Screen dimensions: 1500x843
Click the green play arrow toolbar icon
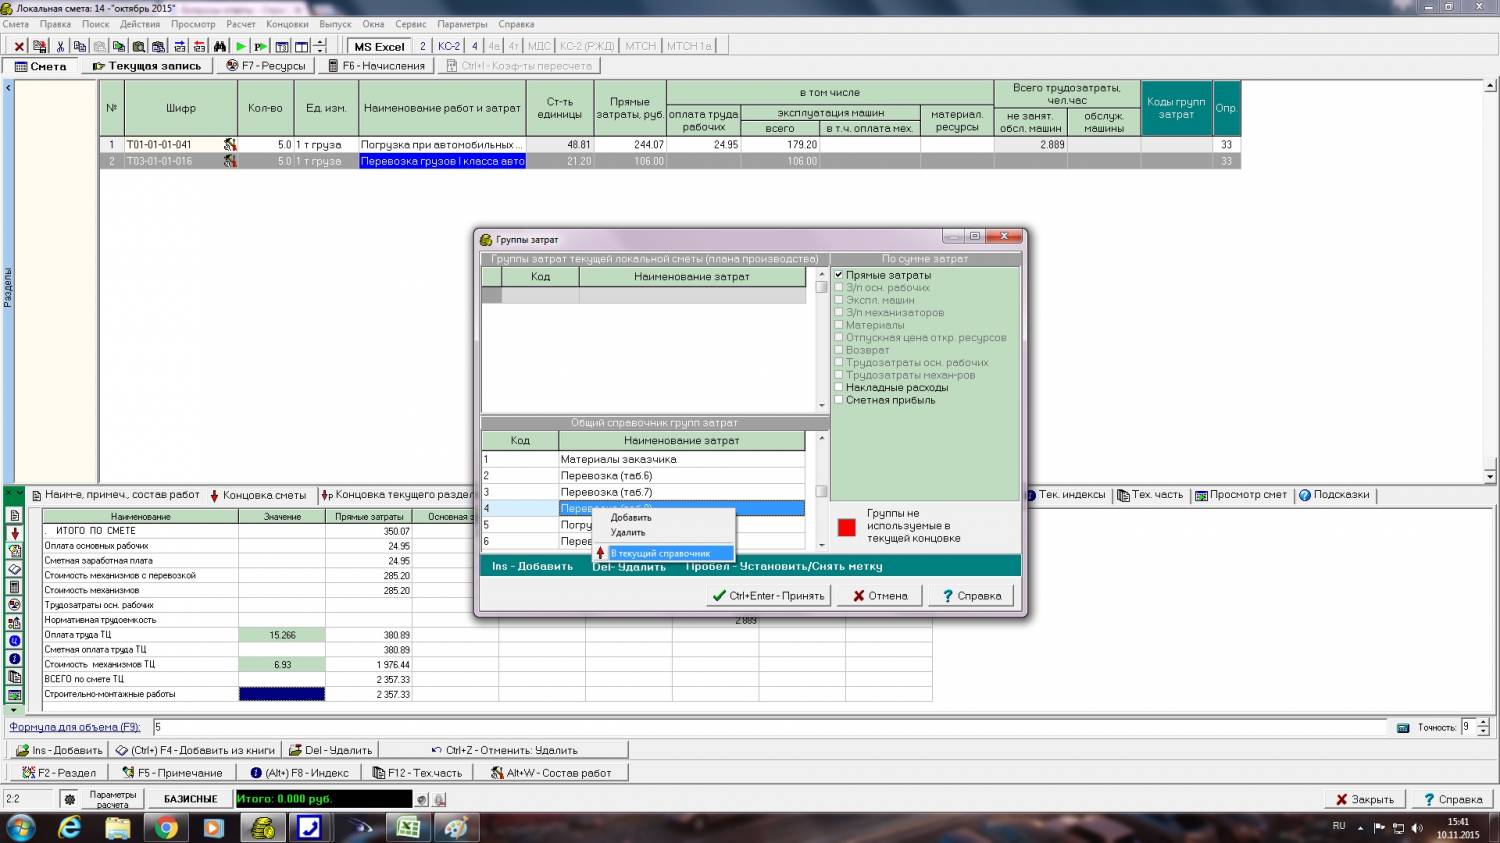tap(241, 46)
